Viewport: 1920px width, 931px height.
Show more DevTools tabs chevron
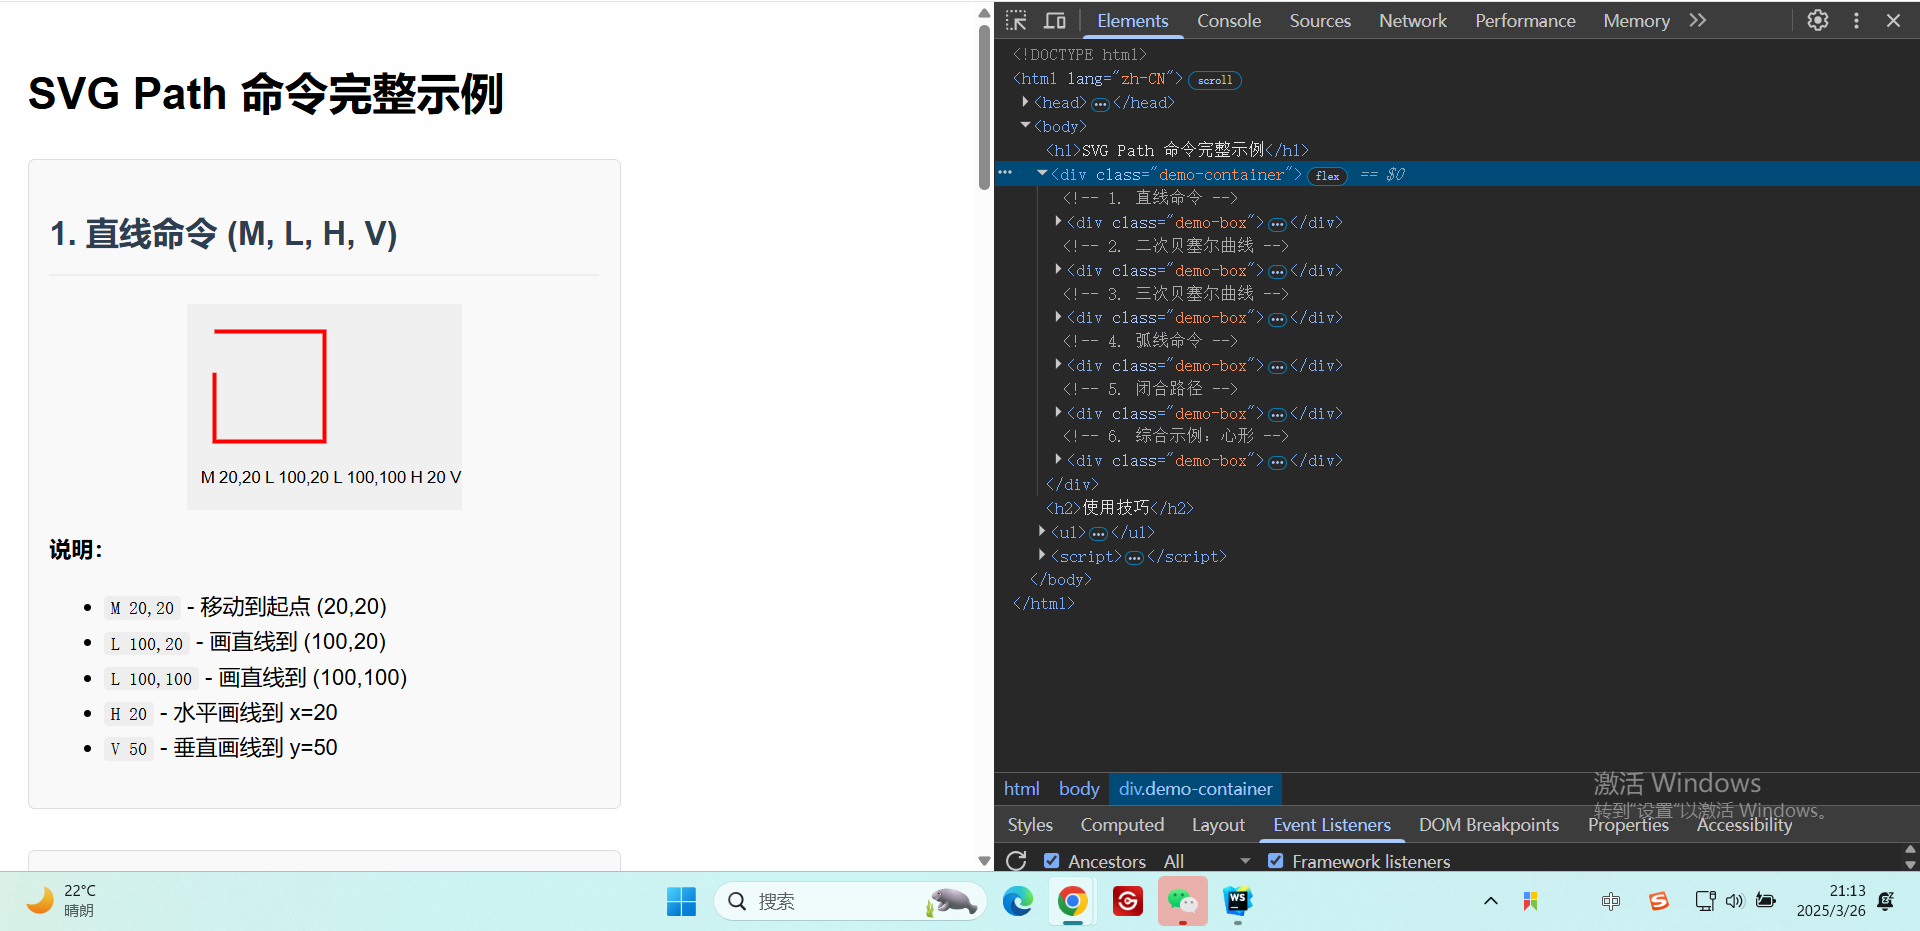[x=1698, y=20]
